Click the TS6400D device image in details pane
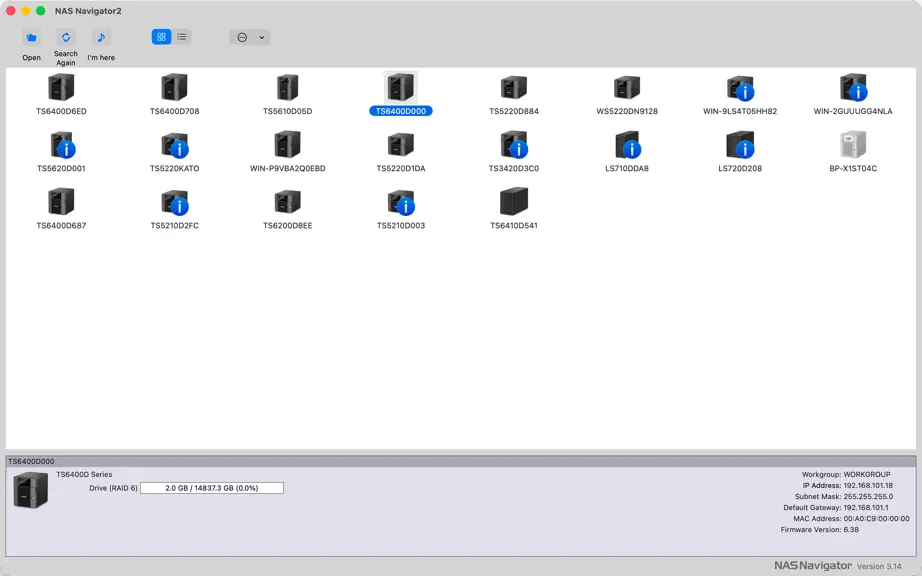This screenshot has width=922, height=576. click(x=31, y=490)
